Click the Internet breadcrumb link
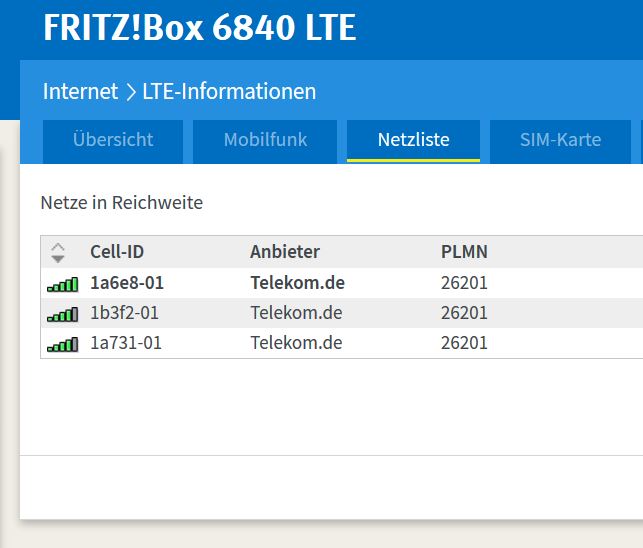 tap(80, 91)
